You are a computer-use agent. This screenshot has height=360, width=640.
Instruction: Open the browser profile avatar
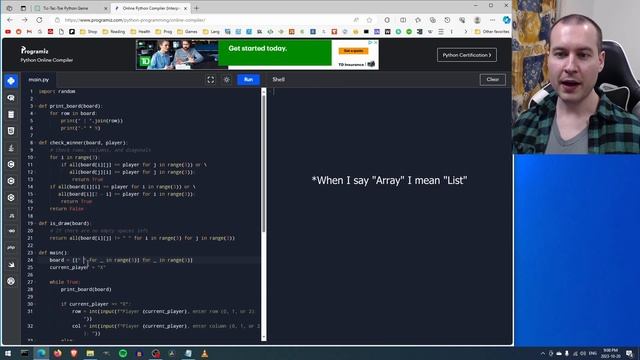tap(477, 20)
